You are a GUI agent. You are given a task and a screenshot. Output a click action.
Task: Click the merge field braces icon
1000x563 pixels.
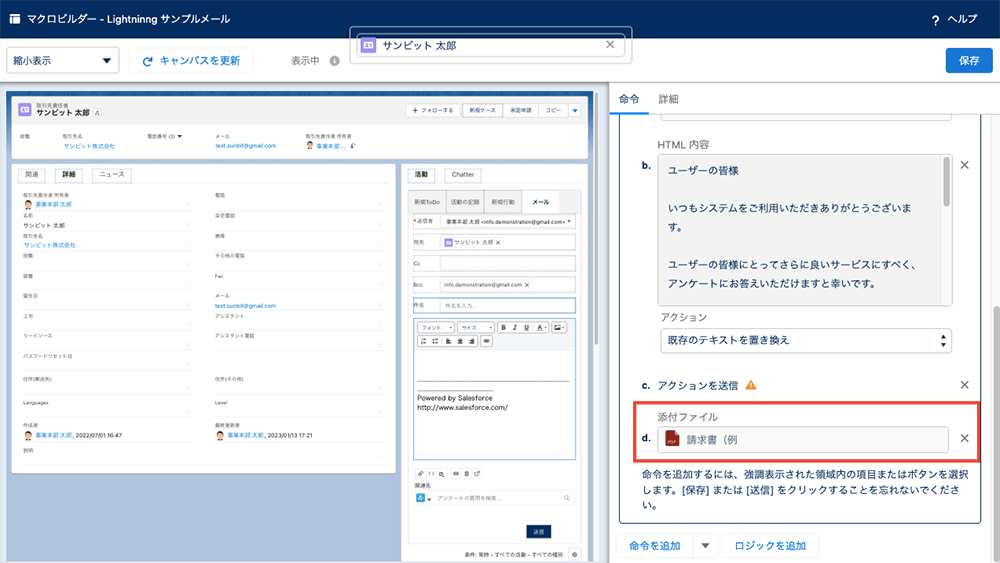431,474
